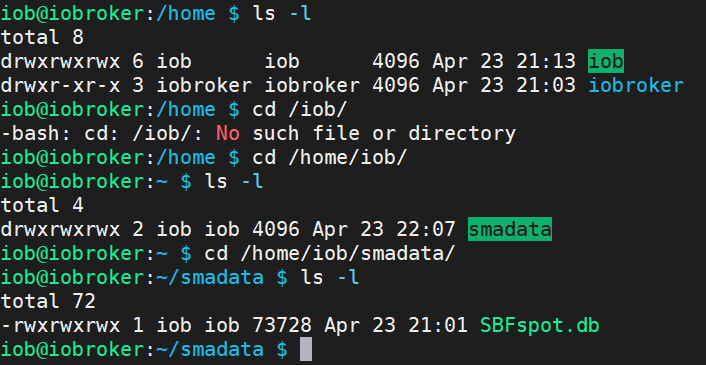The width and height of the screenshot is (706, 365).
Task: Click the highlighted smadata folder name
Action: point(510,229)
